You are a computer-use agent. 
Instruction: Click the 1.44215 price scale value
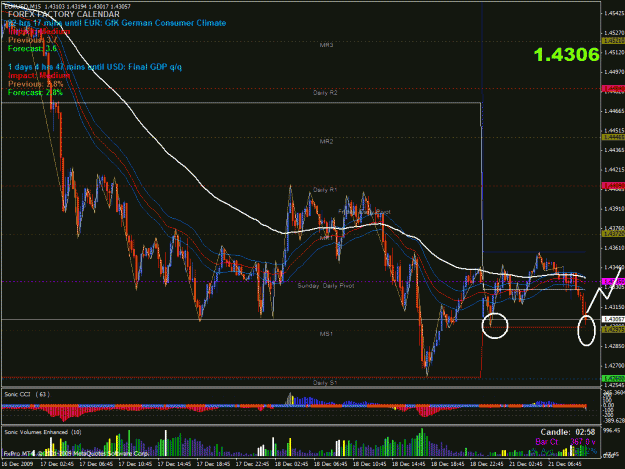coord(614,169)
